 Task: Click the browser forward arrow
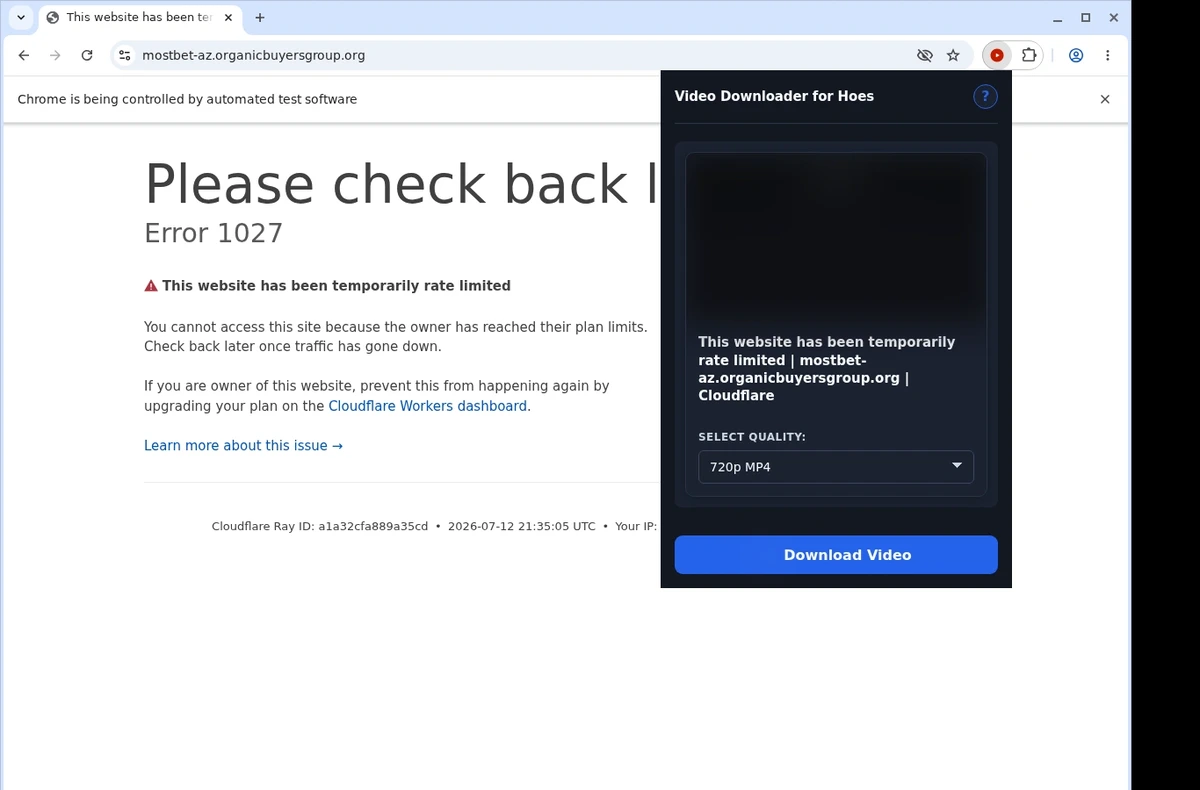55,56
